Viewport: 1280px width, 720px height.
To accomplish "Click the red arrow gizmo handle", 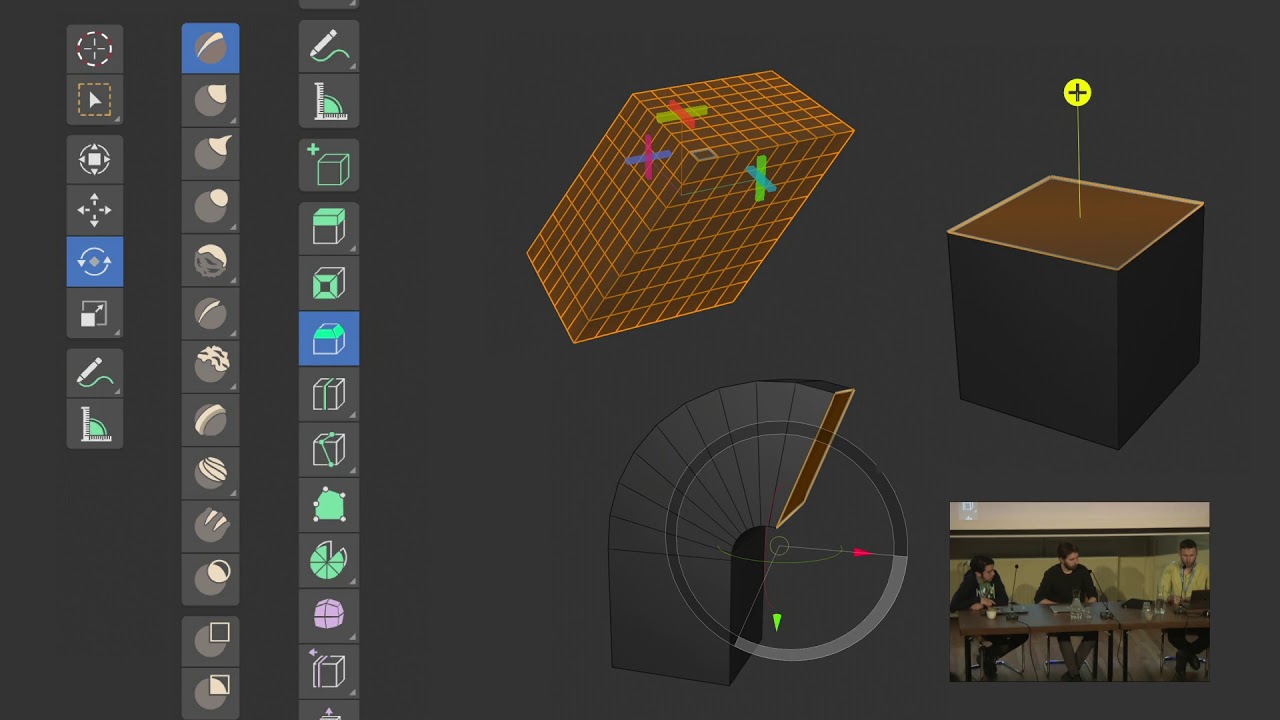I will (x=861, y=551).
